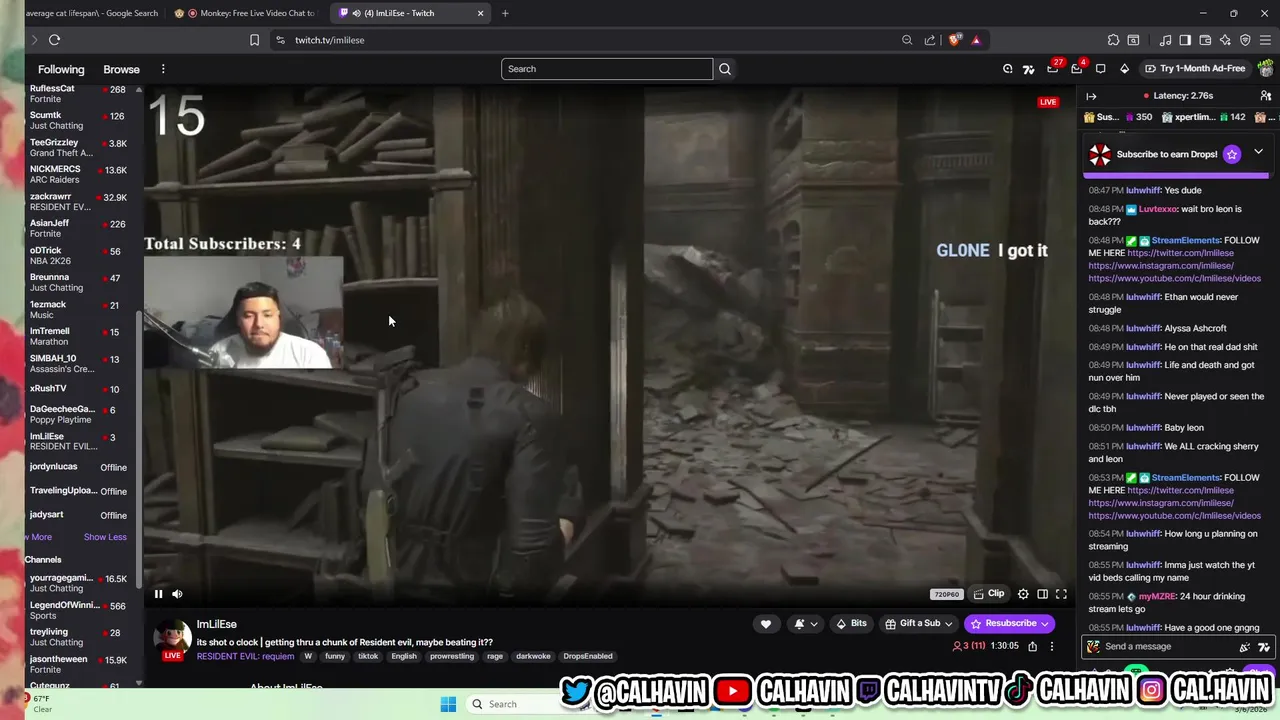Open Whispers speech bubble icon
Screen dimensions: 1280x720
[1101, 69]
